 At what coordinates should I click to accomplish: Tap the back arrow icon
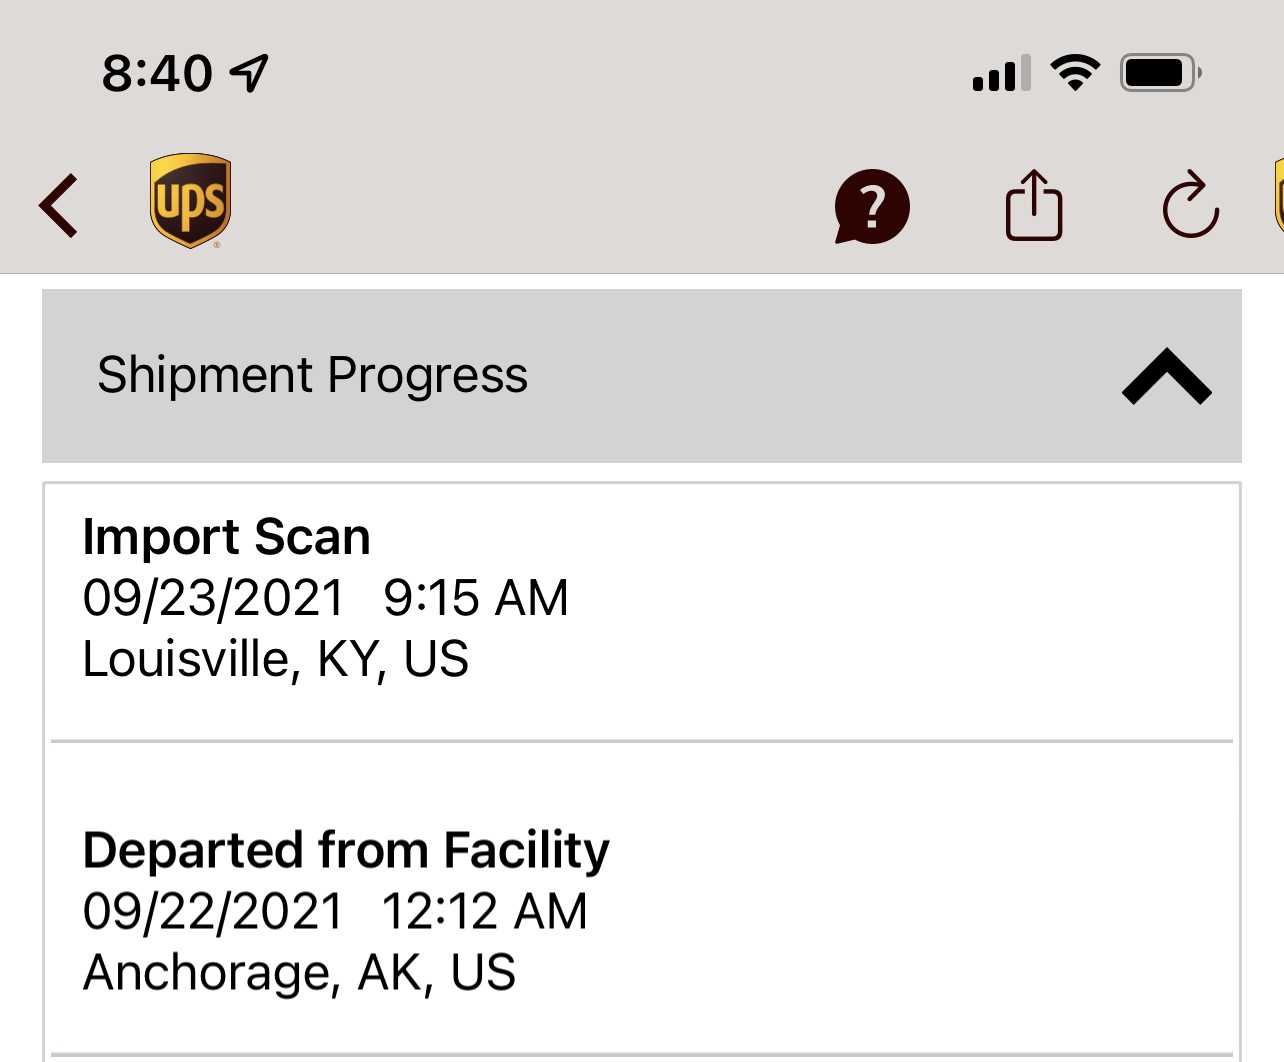(x=58, y=206)
